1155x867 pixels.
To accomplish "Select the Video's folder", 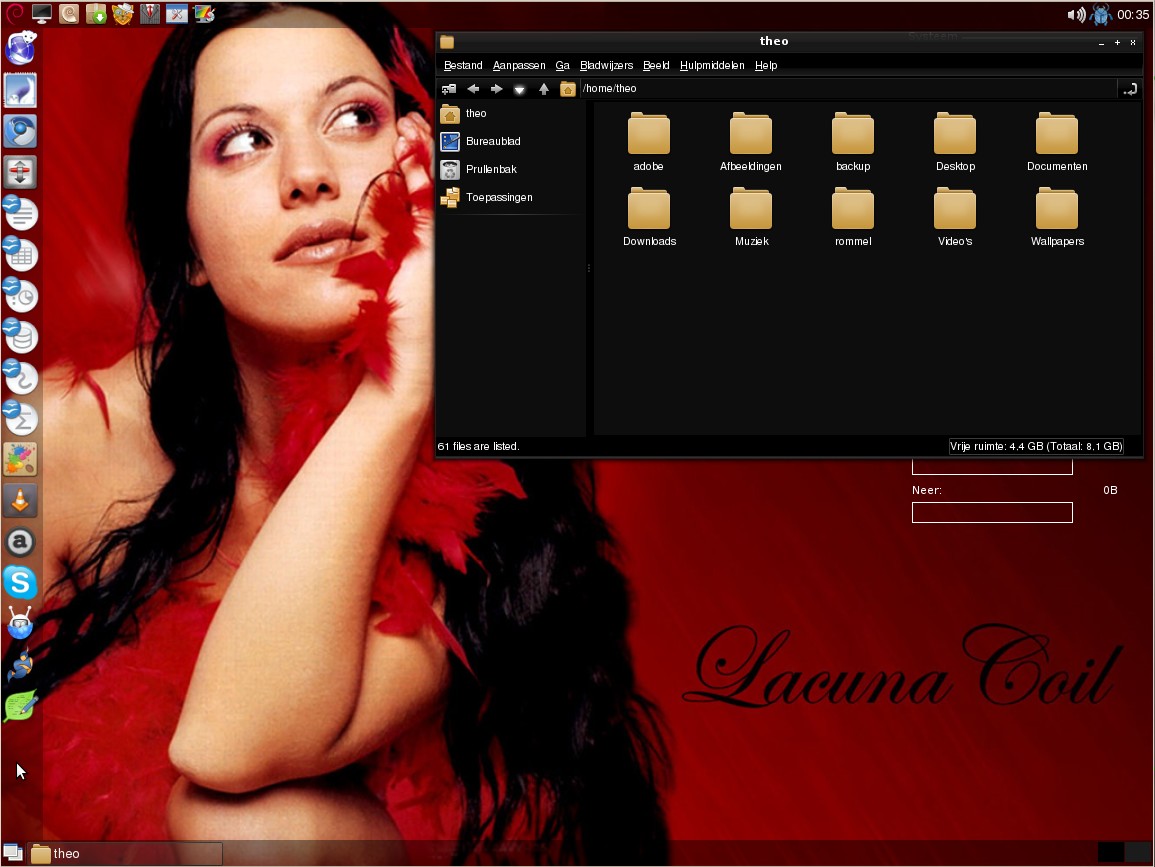I will click(955, 217).
